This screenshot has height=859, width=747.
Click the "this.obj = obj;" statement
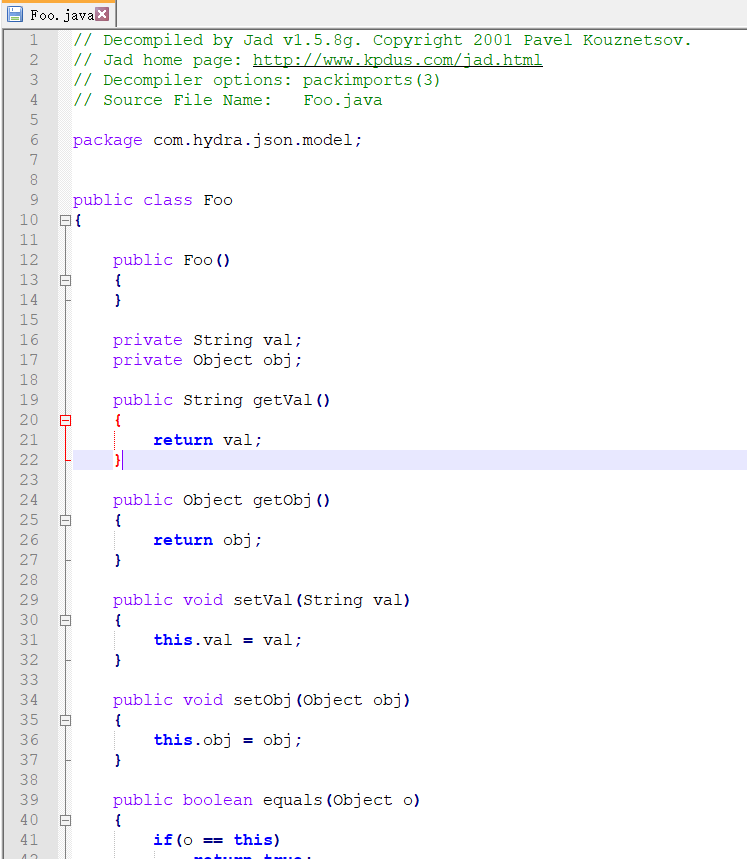(227, 740)
